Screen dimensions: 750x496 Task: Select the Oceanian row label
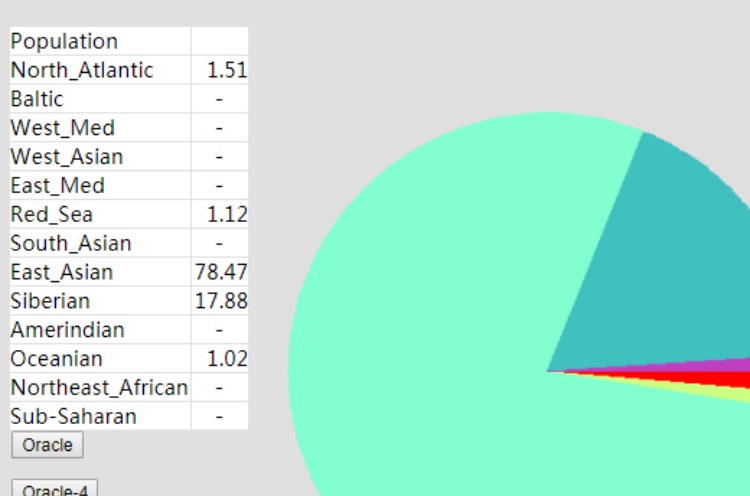[x=100, y=358]
